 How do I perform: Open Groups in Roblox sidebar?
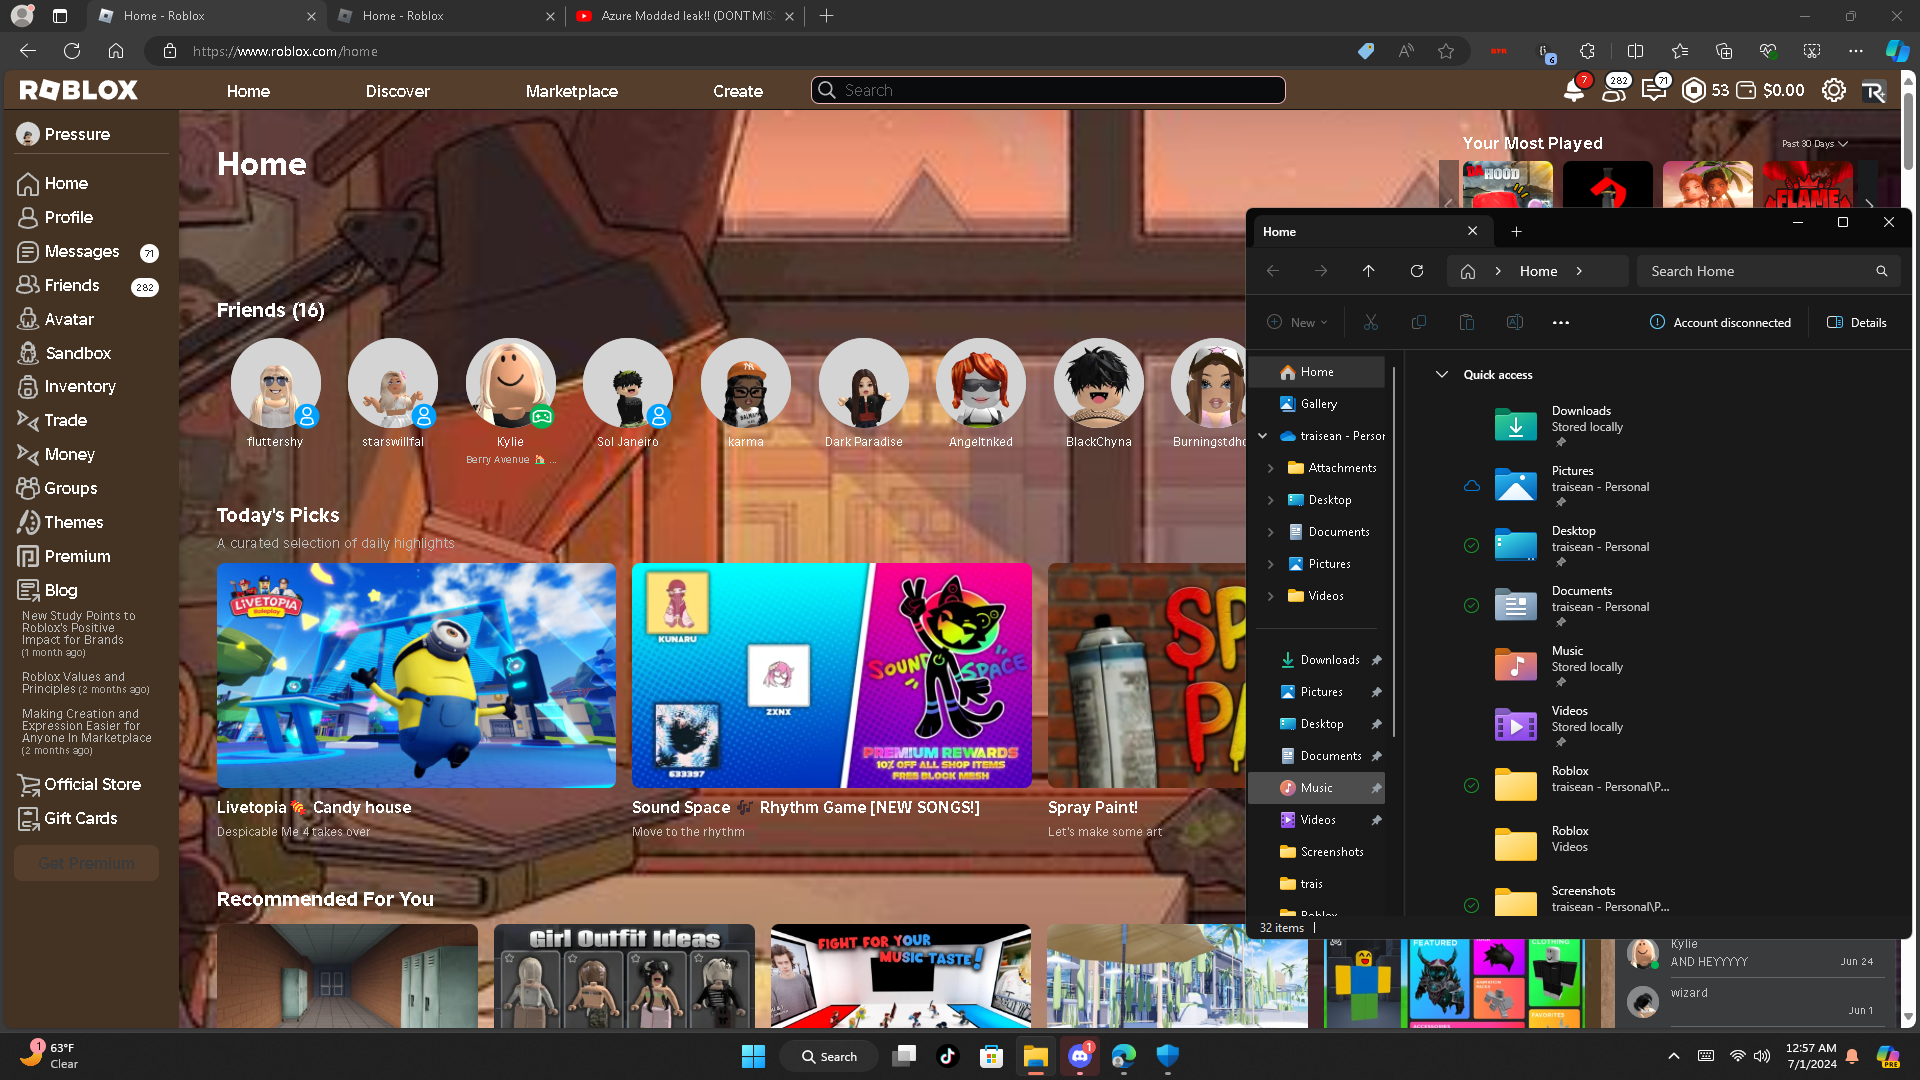coord(70,488)
